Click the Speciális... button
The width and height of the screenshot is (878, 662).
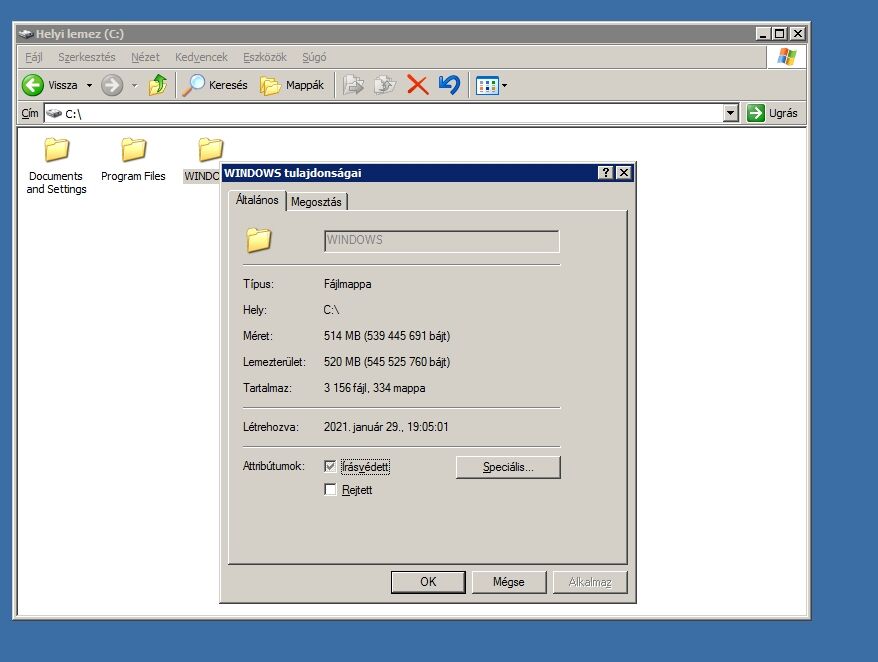click(508, 467)
